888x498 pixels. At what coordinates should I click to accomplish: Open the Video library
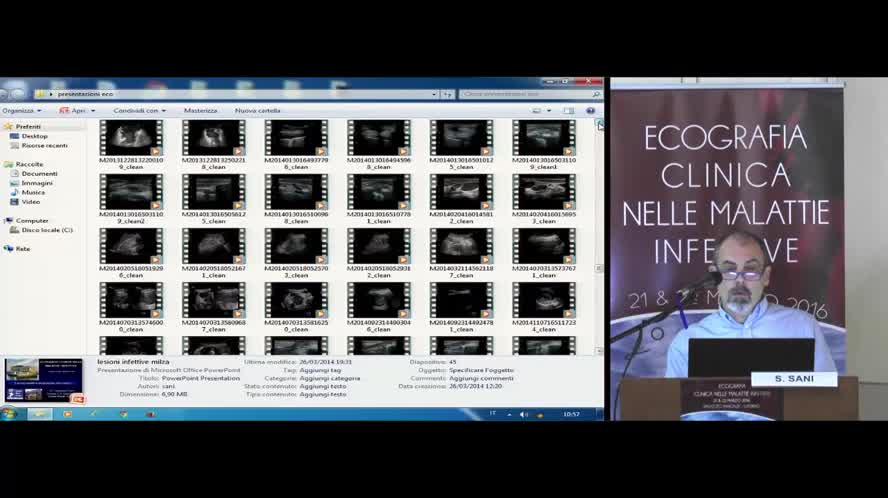31,202
